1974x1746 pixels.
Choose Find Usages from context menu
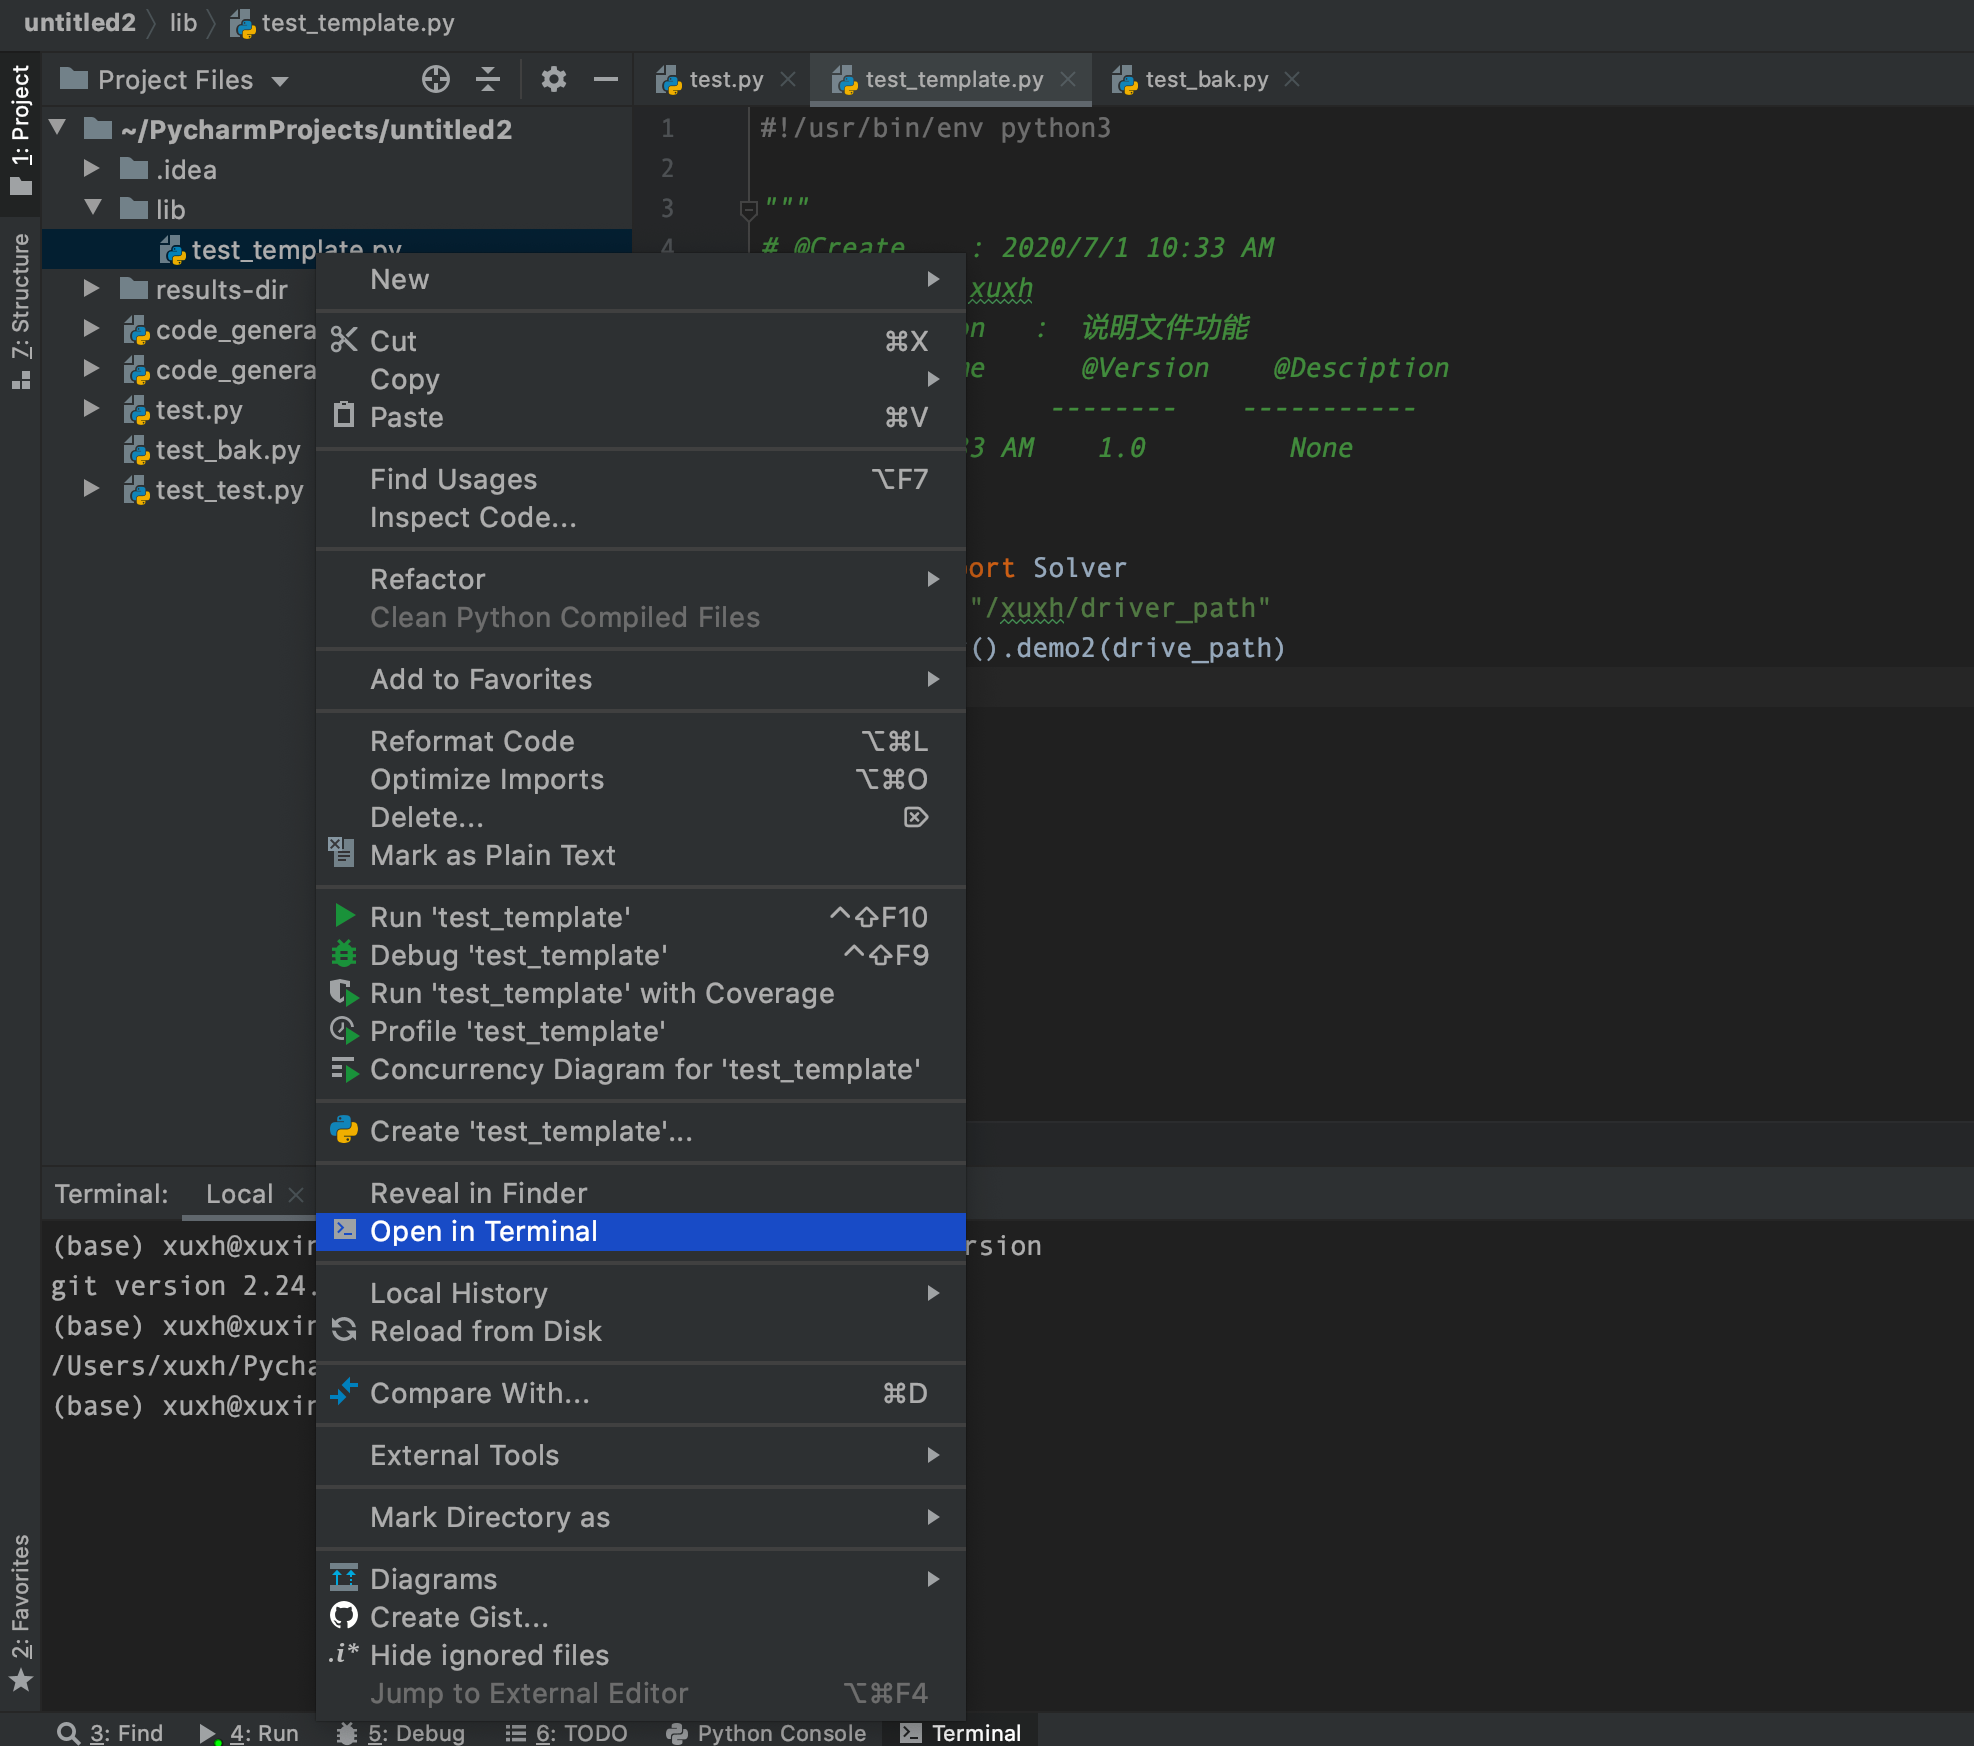tap(641, 479)
